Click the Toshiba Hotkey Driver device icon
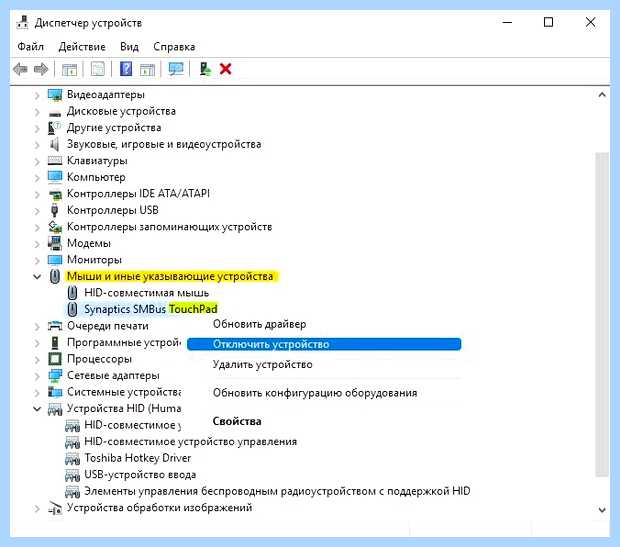Image resolution: width=620 pixels, height=547 pixels. 72,459
